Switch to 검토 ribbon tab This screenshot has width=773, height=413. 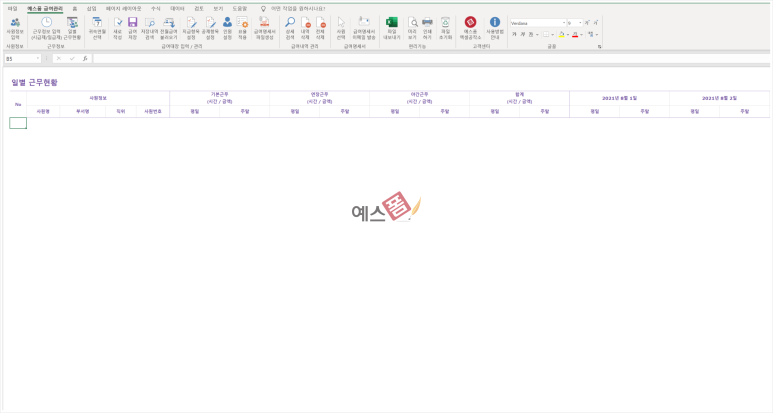click(199, 8)
